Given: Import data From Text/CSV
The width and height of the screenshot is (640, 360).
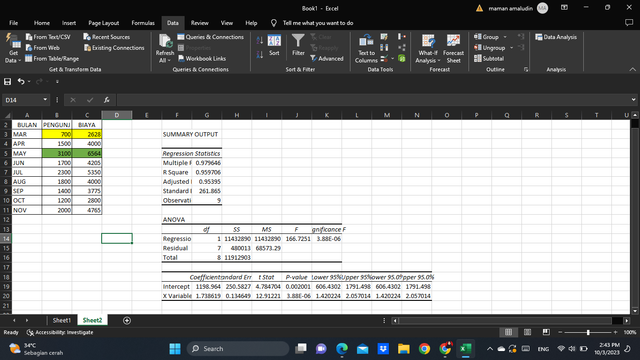Looking at the screenshot, I should pyautogui.click(x=48, y=37).
